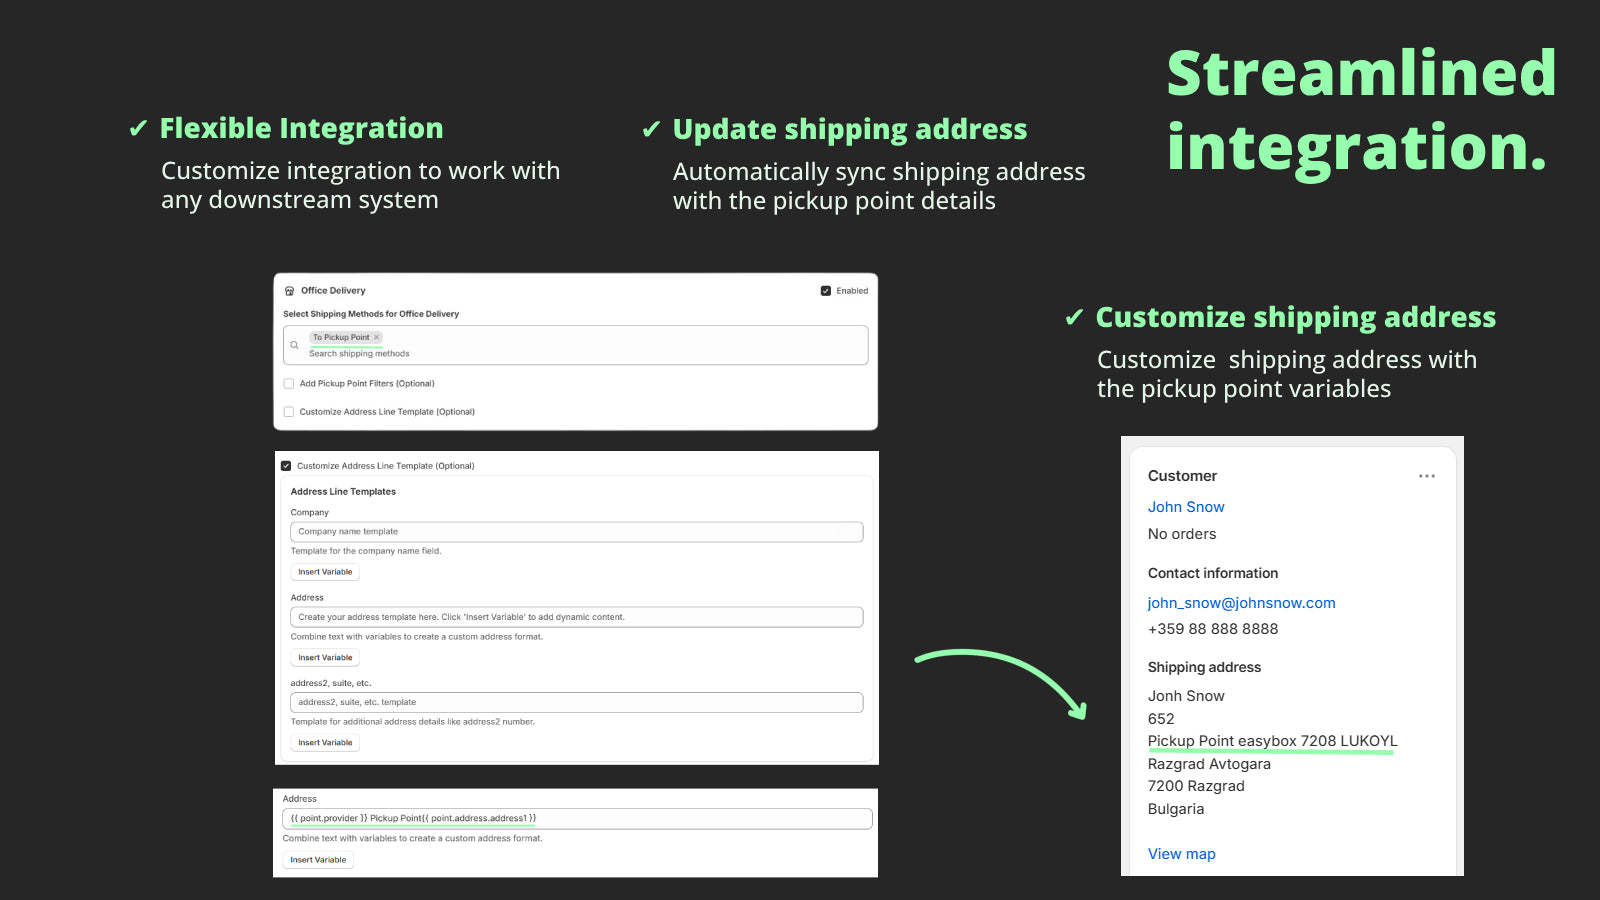Check unchecked Customize Address Line Template option
This screenshot has width=1600, height=900.
(289, 411)
